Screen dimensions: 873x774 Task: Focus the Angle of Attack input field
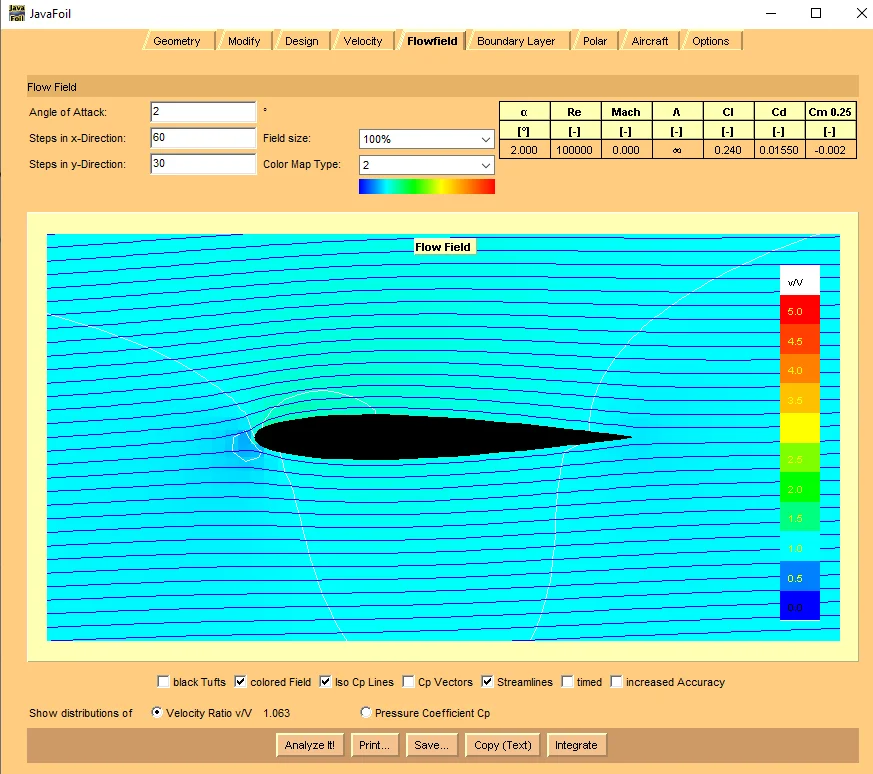pos(203,112)
